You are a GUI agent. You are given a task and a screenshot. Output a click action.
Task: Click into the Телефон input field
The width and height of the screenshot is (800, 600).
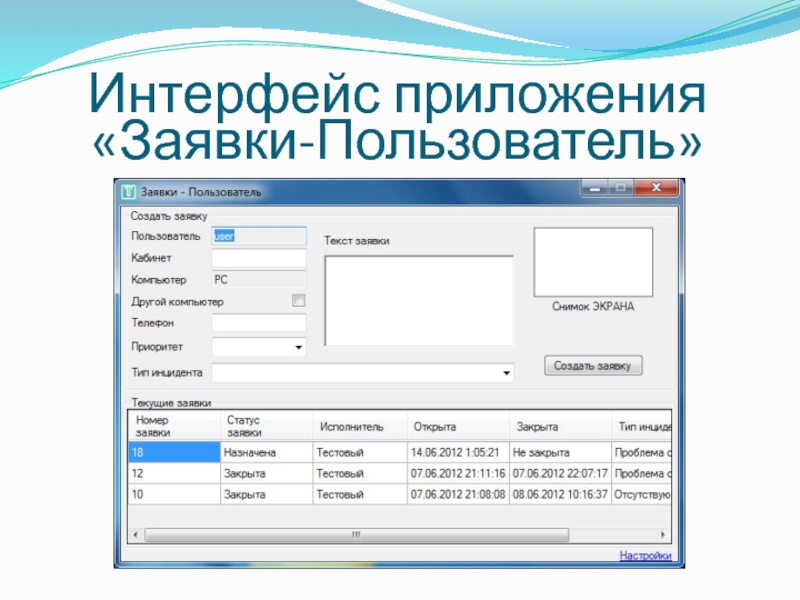point(259,324)
